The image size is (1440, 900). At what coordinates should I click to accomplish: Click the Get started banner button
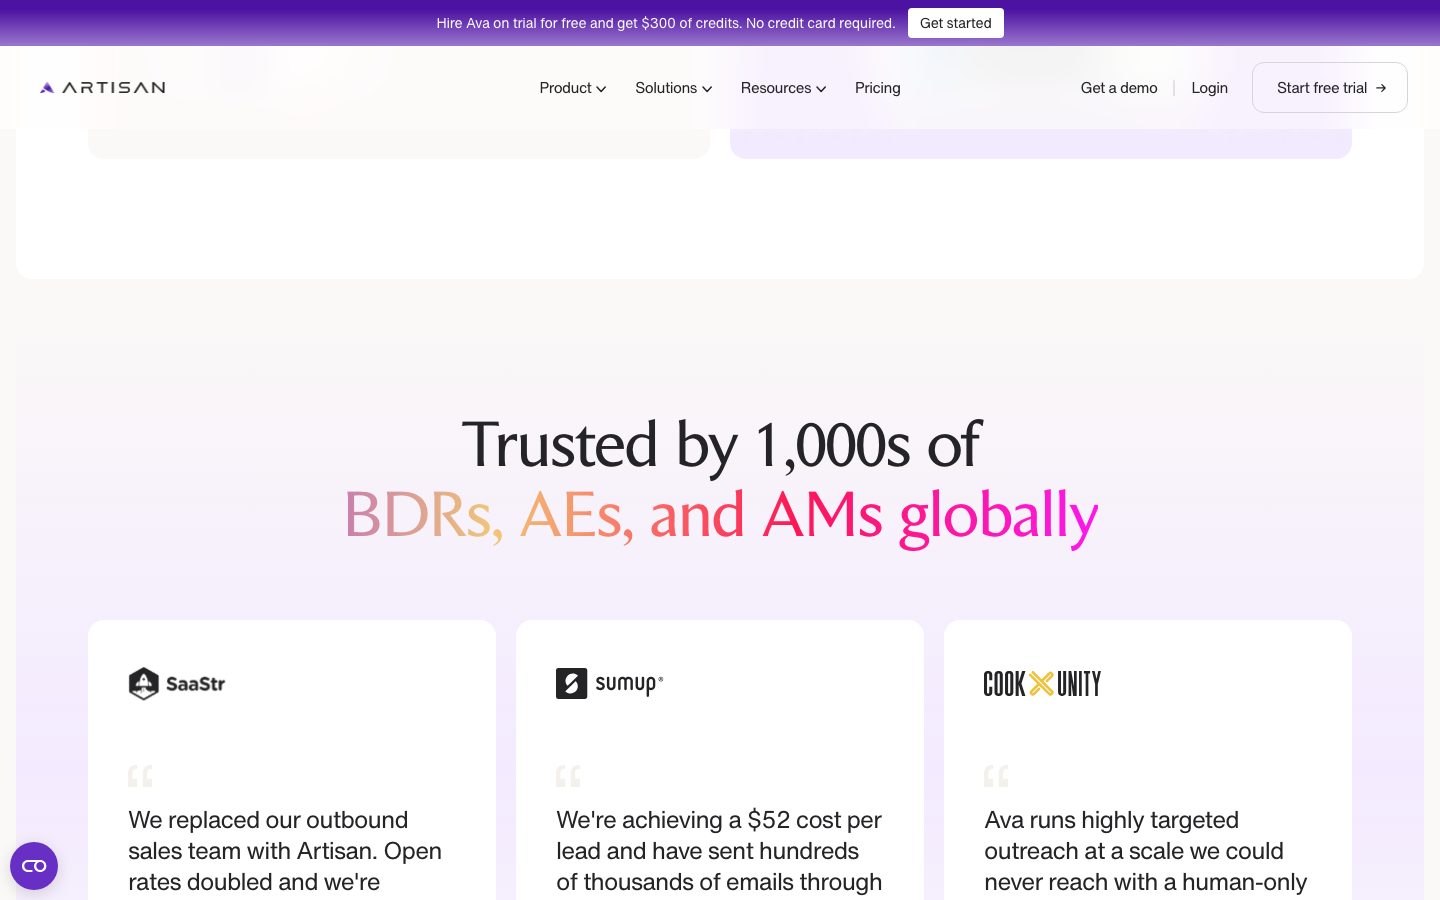coord(956,23)
